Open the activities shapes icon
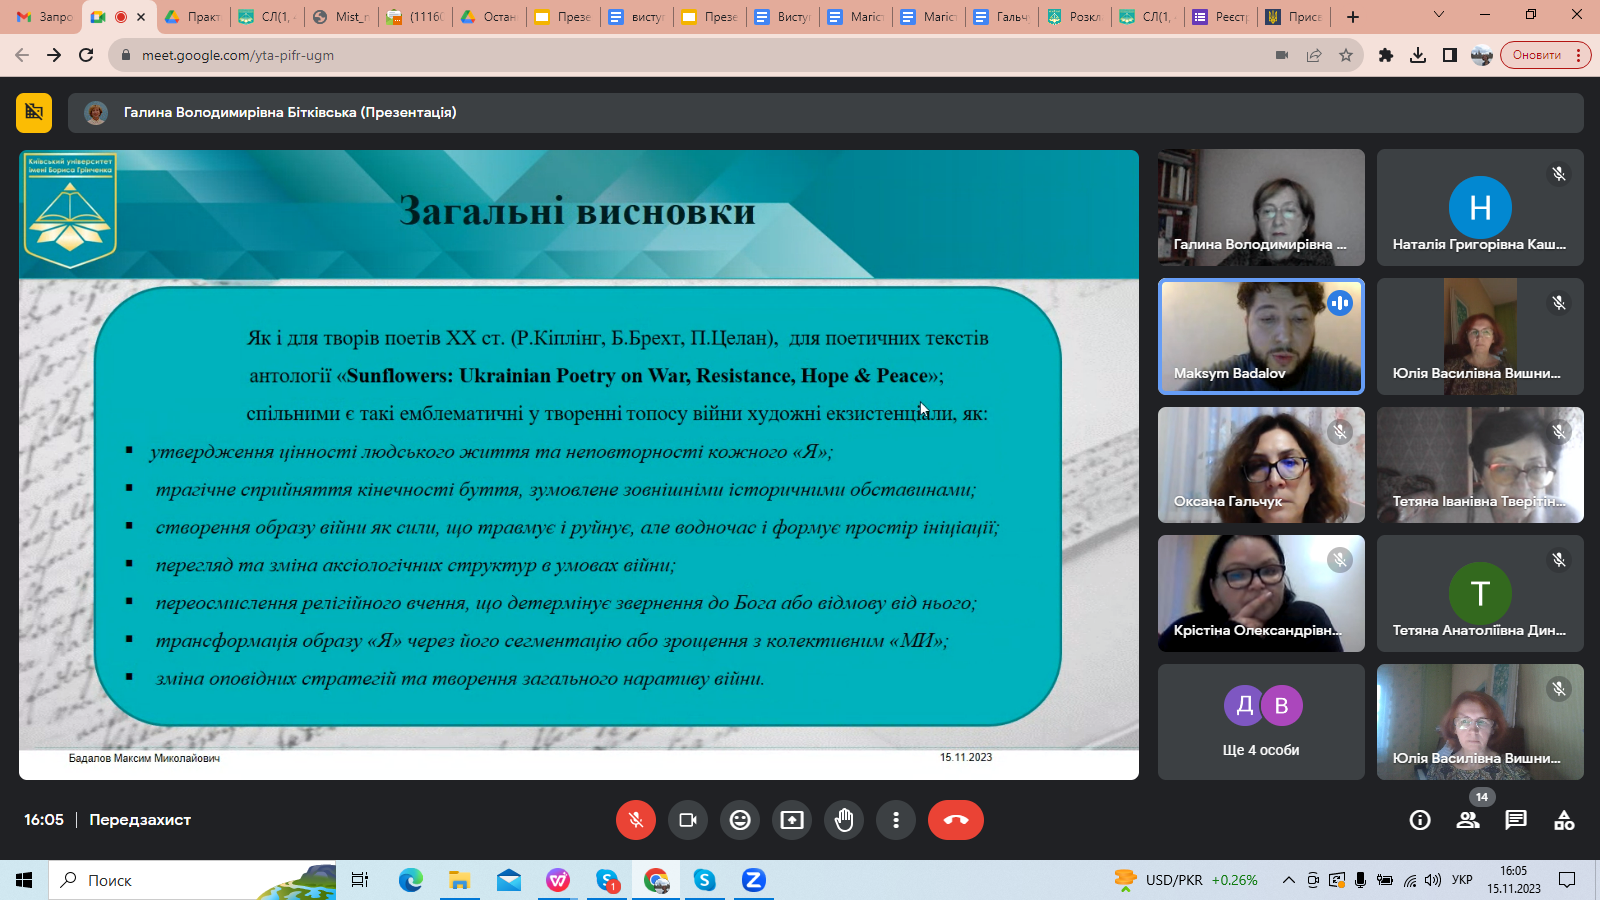This screenshot has height=900, width=1600. [x=1564, y=820]
